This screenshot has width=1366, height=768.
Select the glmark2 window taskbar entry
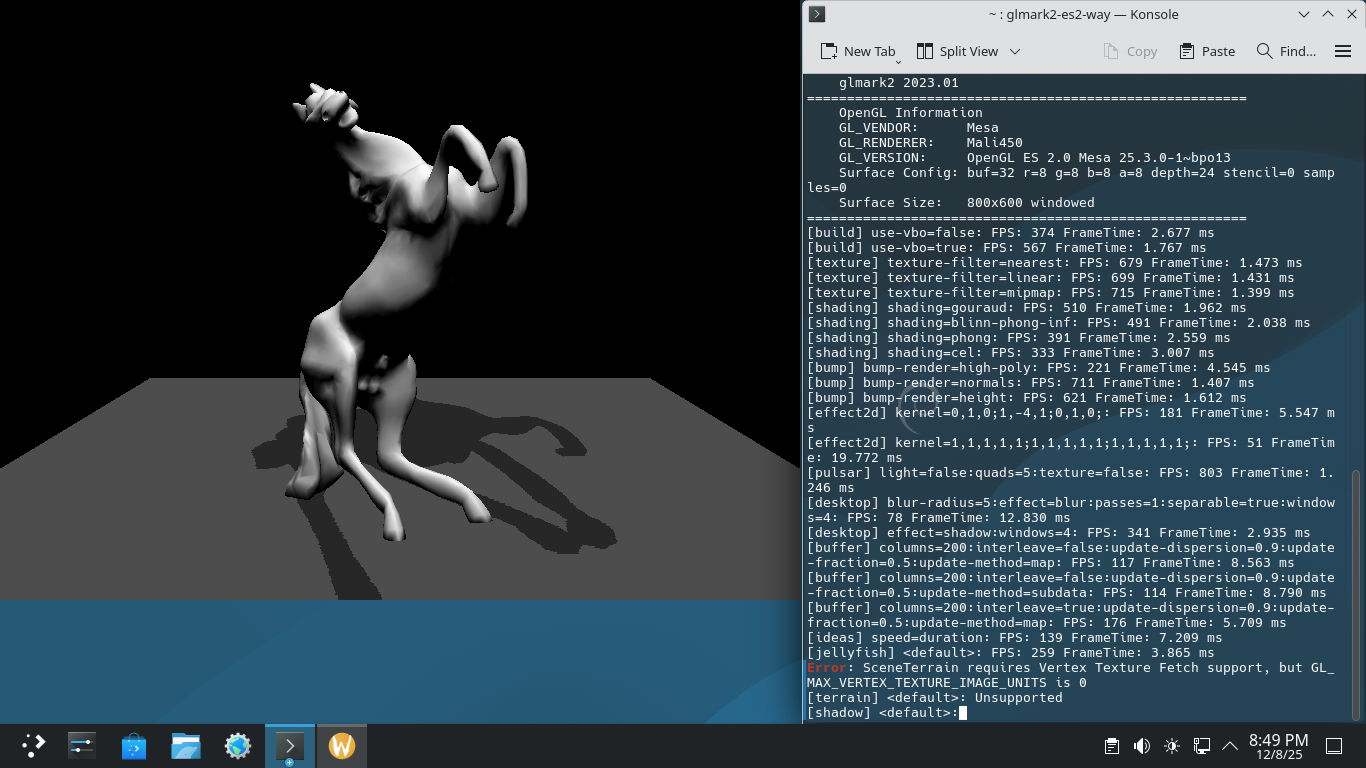342,746
